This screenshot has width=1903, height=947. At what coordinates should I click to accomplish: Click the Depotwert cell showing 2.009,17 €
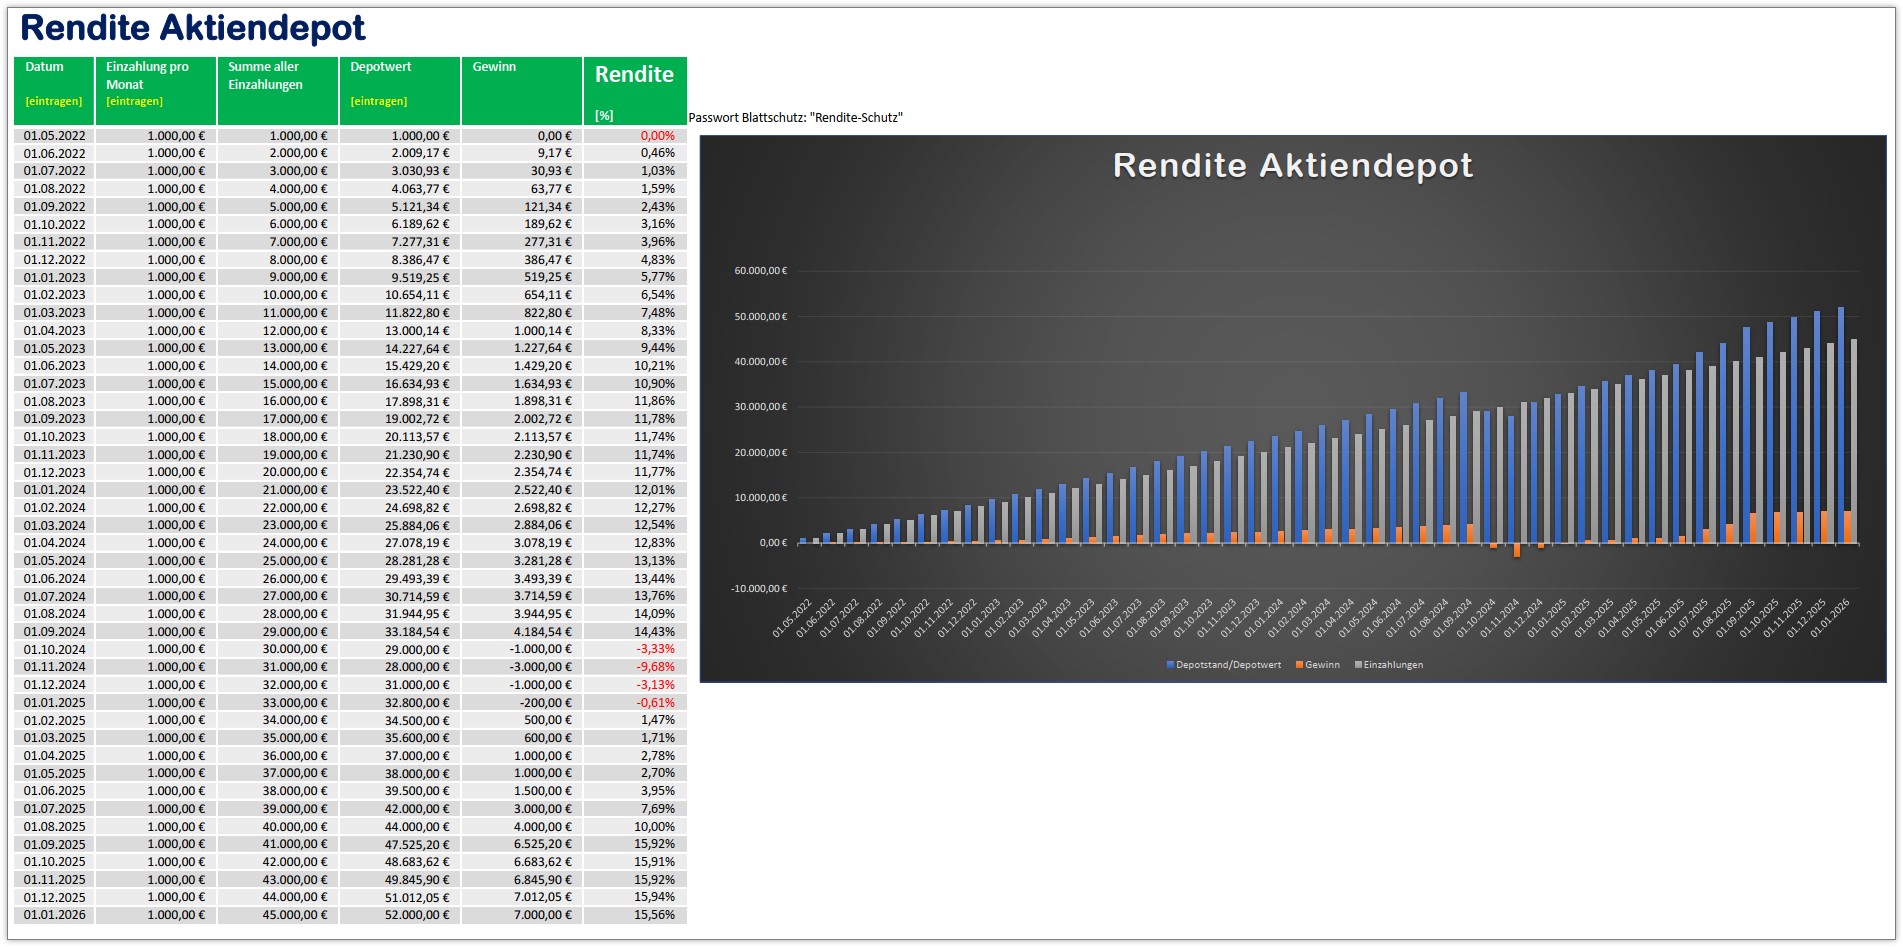coord(400,154)
